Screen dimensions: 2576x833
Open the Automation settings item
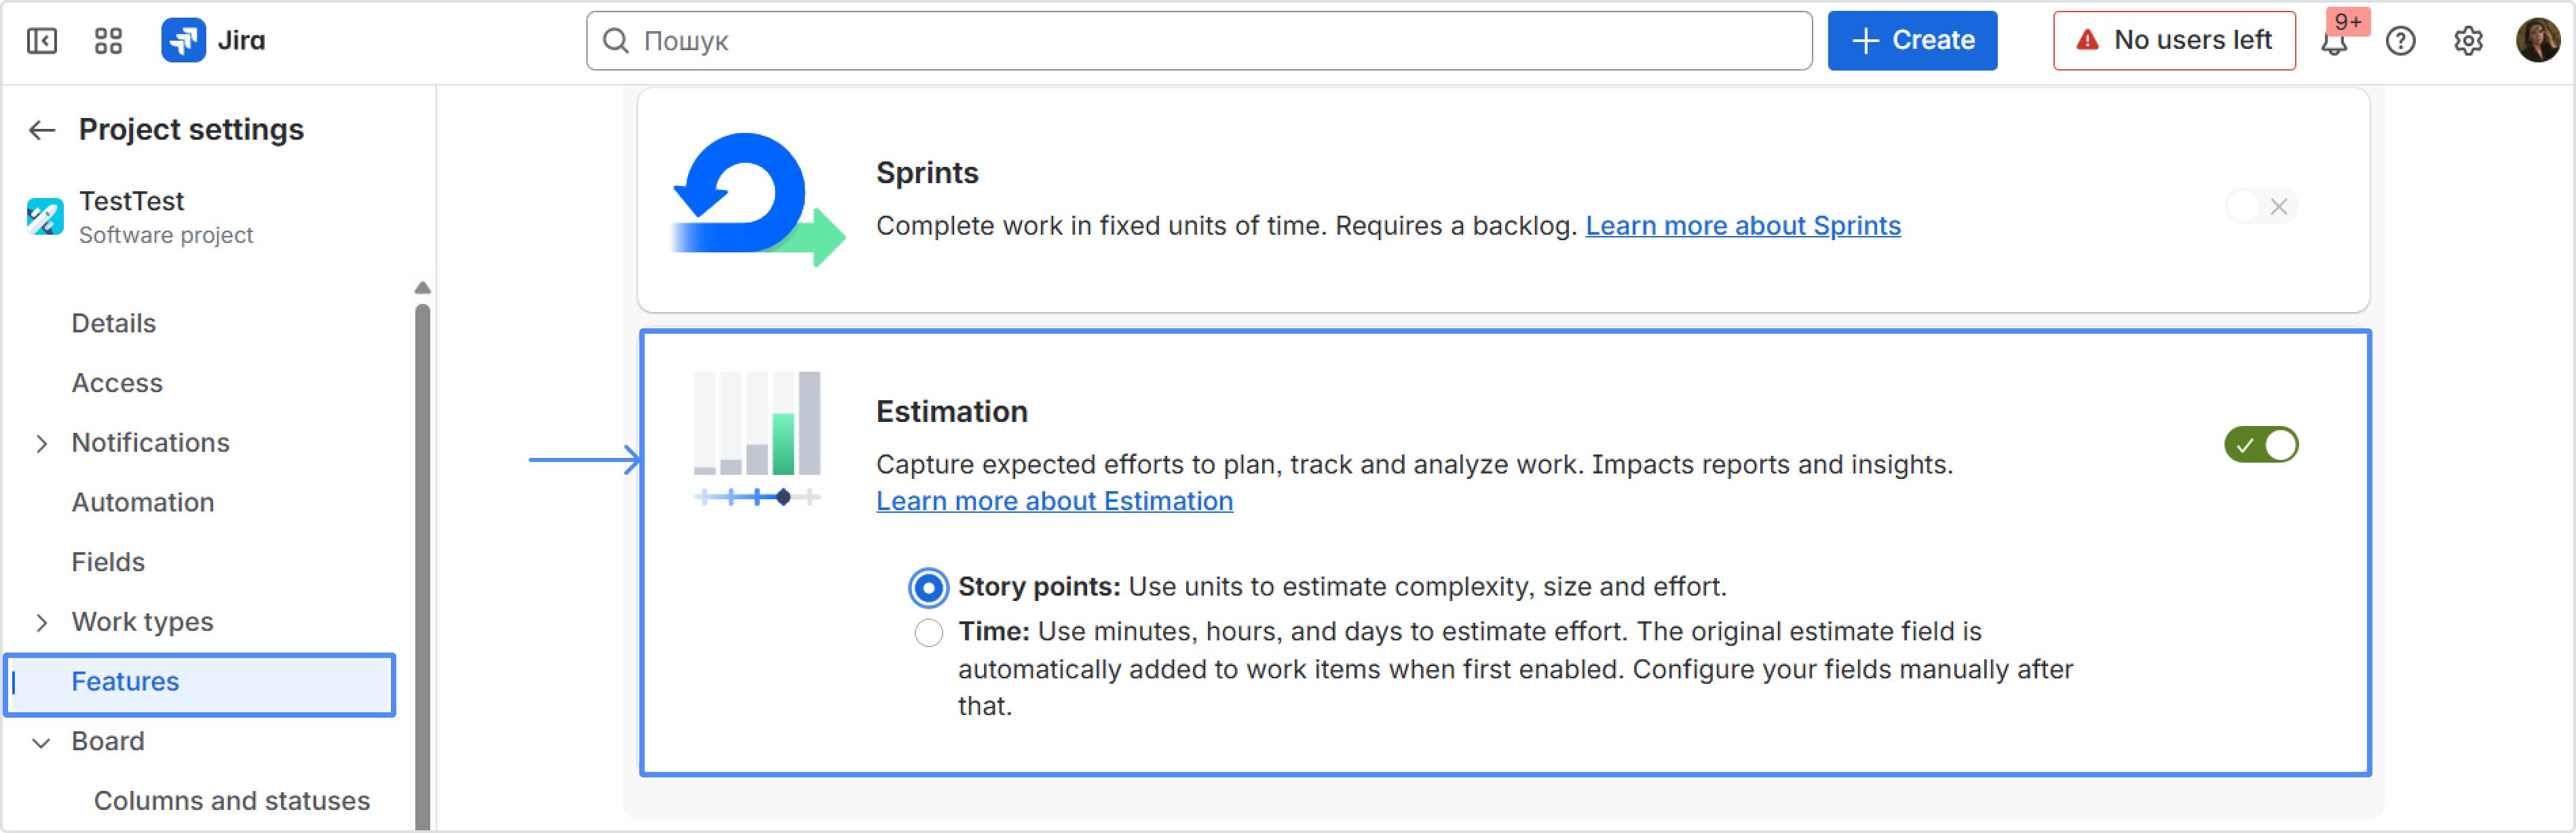(143, 502)
